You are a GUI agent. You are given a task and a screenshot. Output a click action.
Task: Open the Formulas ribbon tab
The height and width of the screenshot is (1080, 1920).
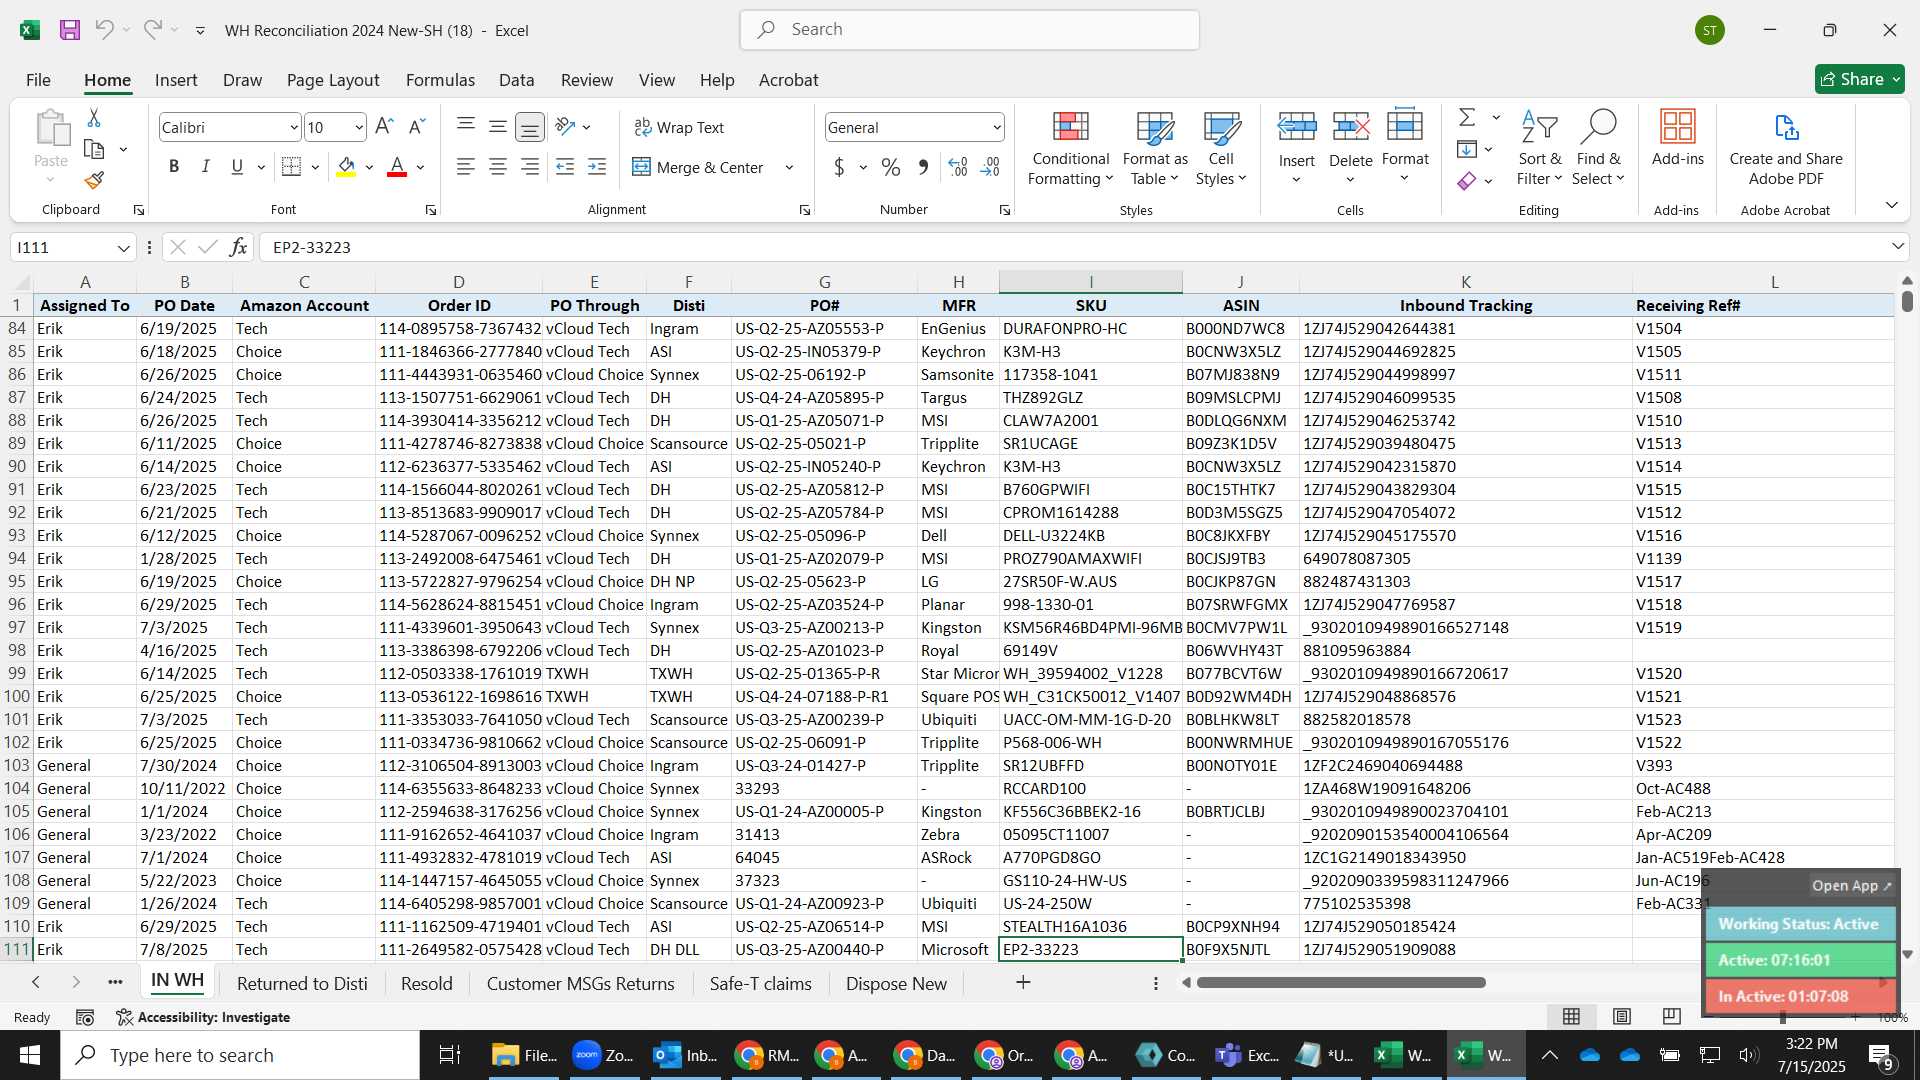[440, 80]
